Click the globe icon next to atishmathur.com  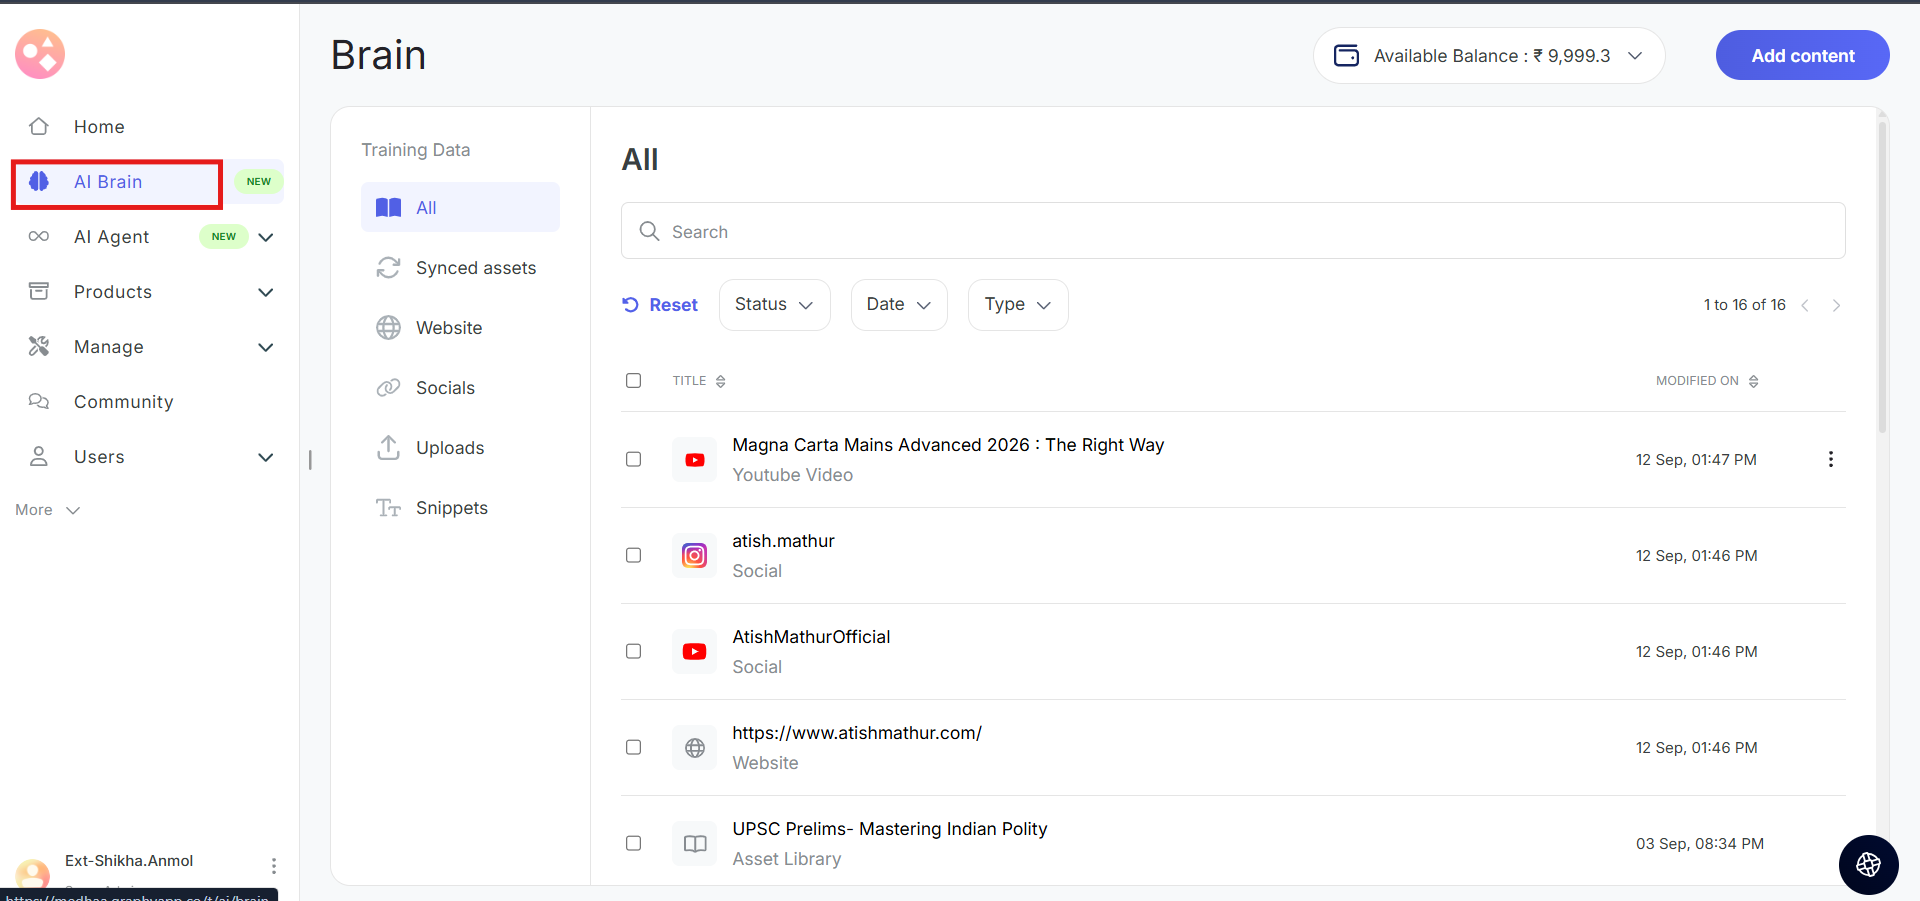(x=694, y=747)
